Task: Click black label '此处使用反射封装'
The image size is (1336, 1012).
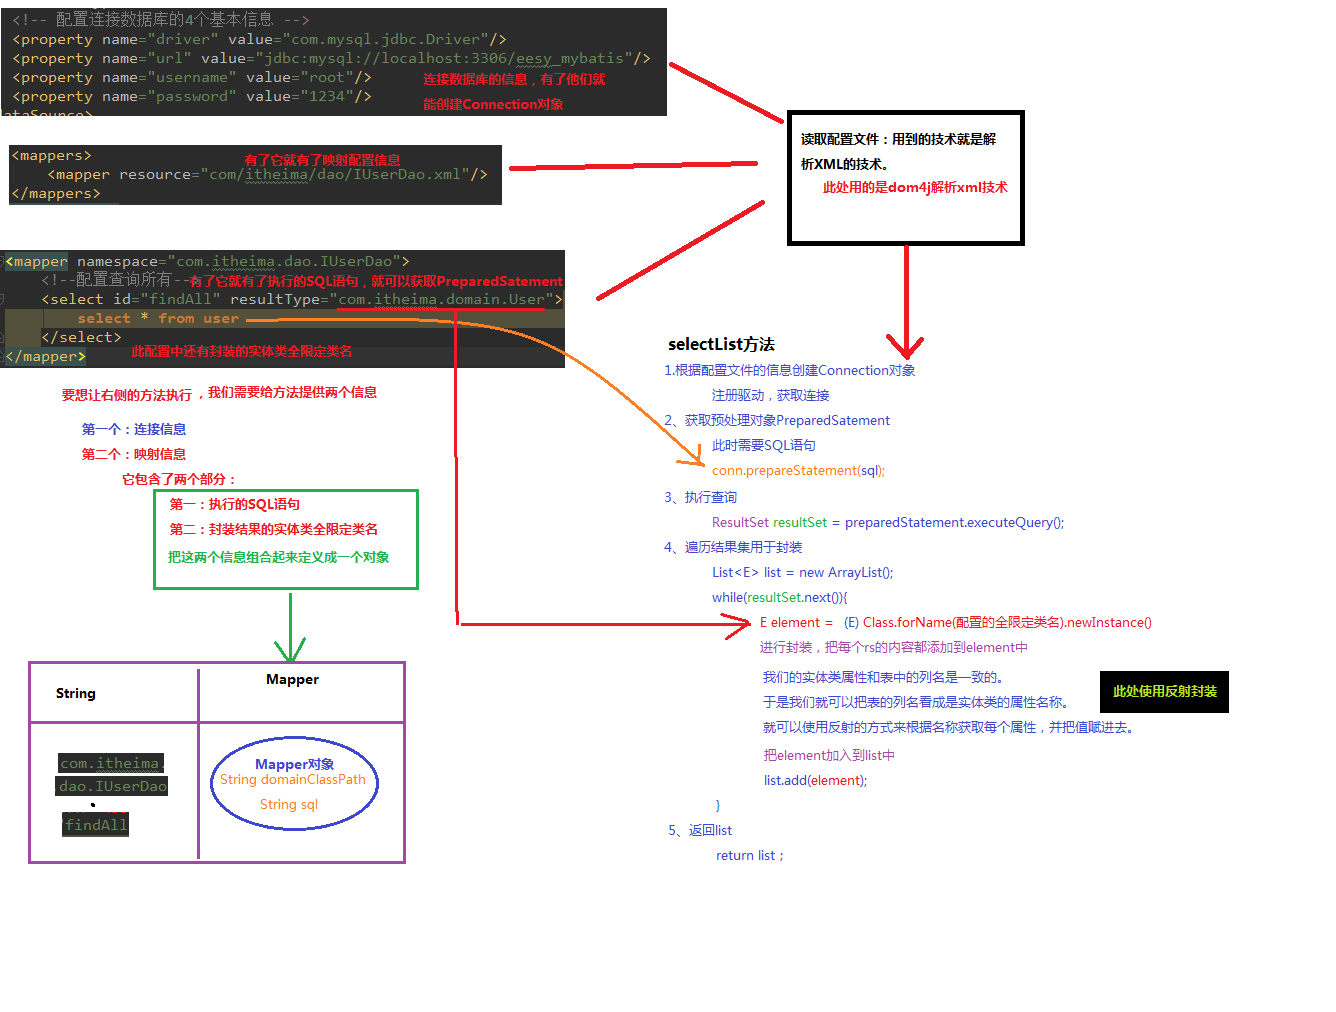Action: tap(1164, 692)
